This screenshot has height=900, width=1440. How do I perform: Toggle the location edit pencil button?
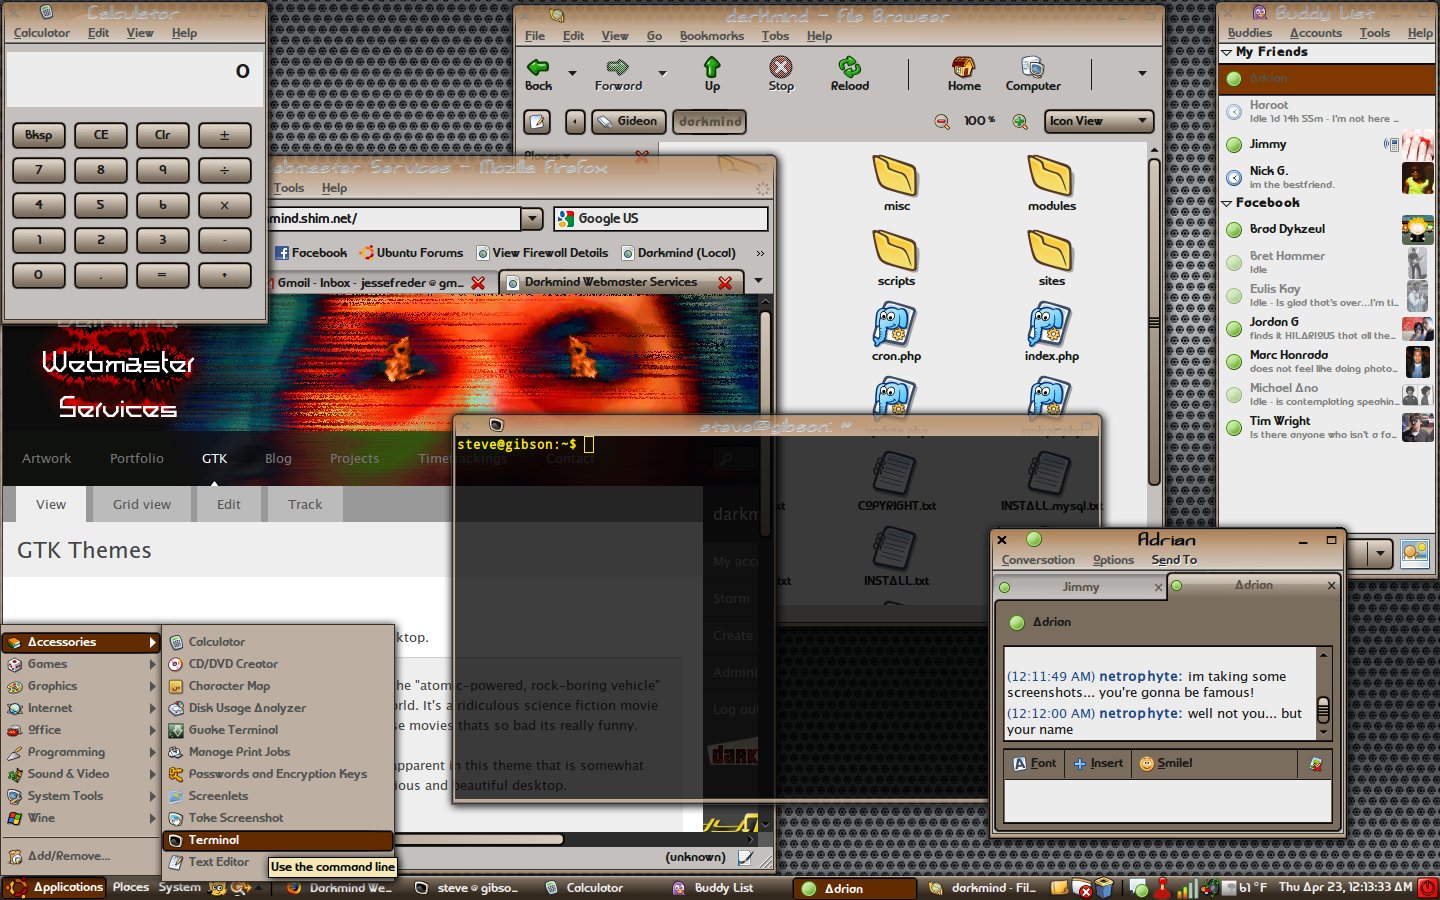[x=538, y=122]
